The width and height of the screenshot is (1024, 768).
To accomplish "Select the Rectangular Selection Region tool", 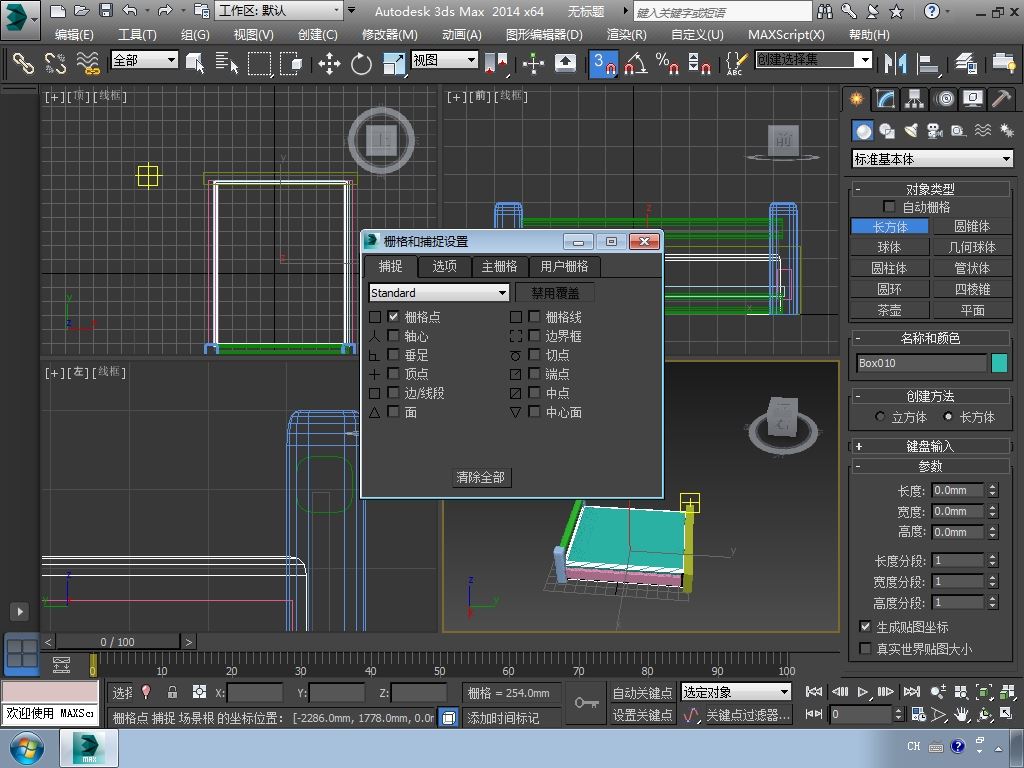I will [x=259, y=63].
